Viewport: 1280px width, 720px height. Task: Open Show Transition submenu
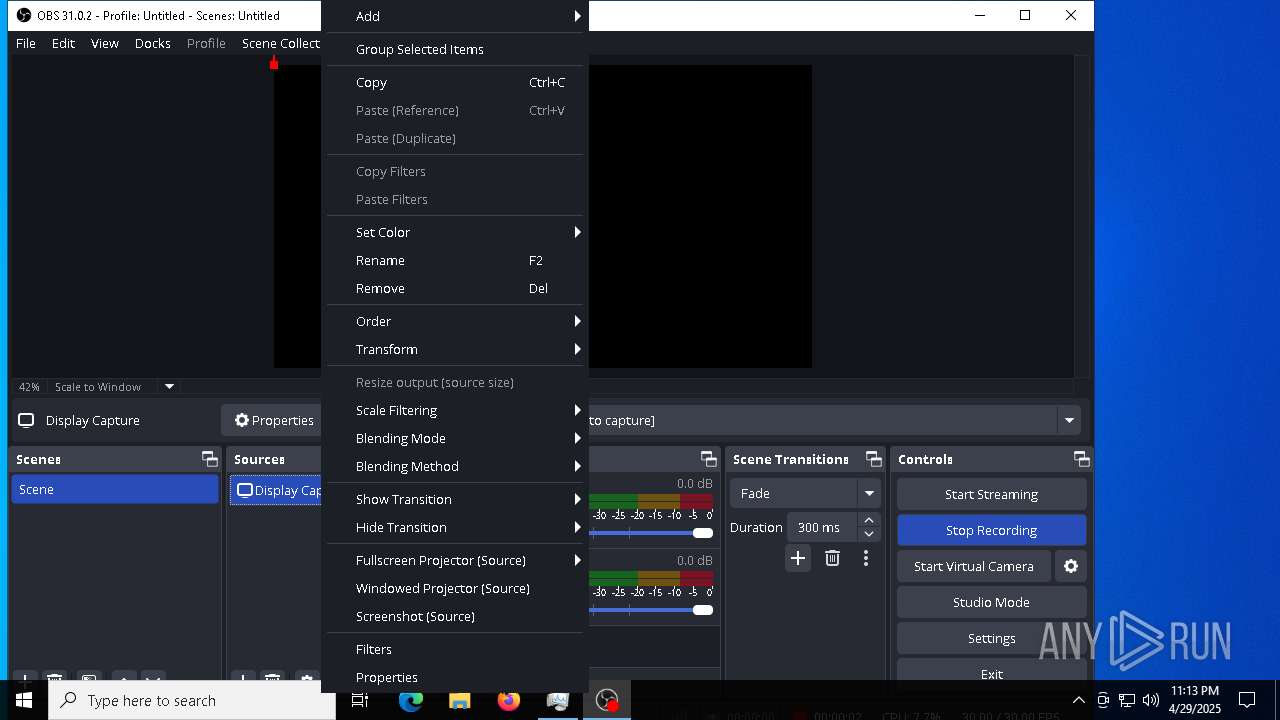(x=455, y=499)
